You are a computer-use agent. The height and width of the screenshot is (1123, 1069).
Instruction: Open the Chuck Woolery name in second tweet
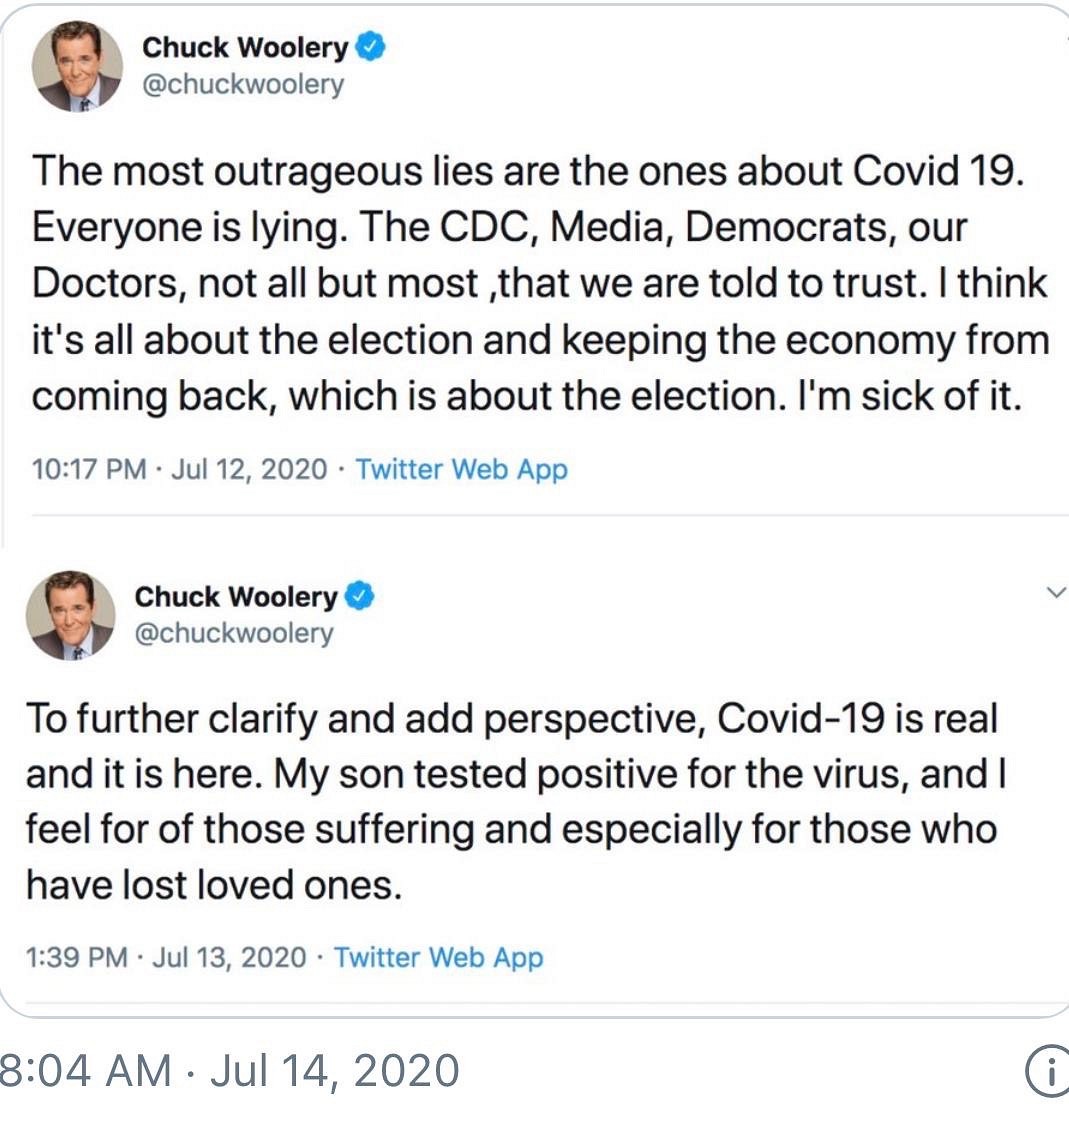[236, 597]
